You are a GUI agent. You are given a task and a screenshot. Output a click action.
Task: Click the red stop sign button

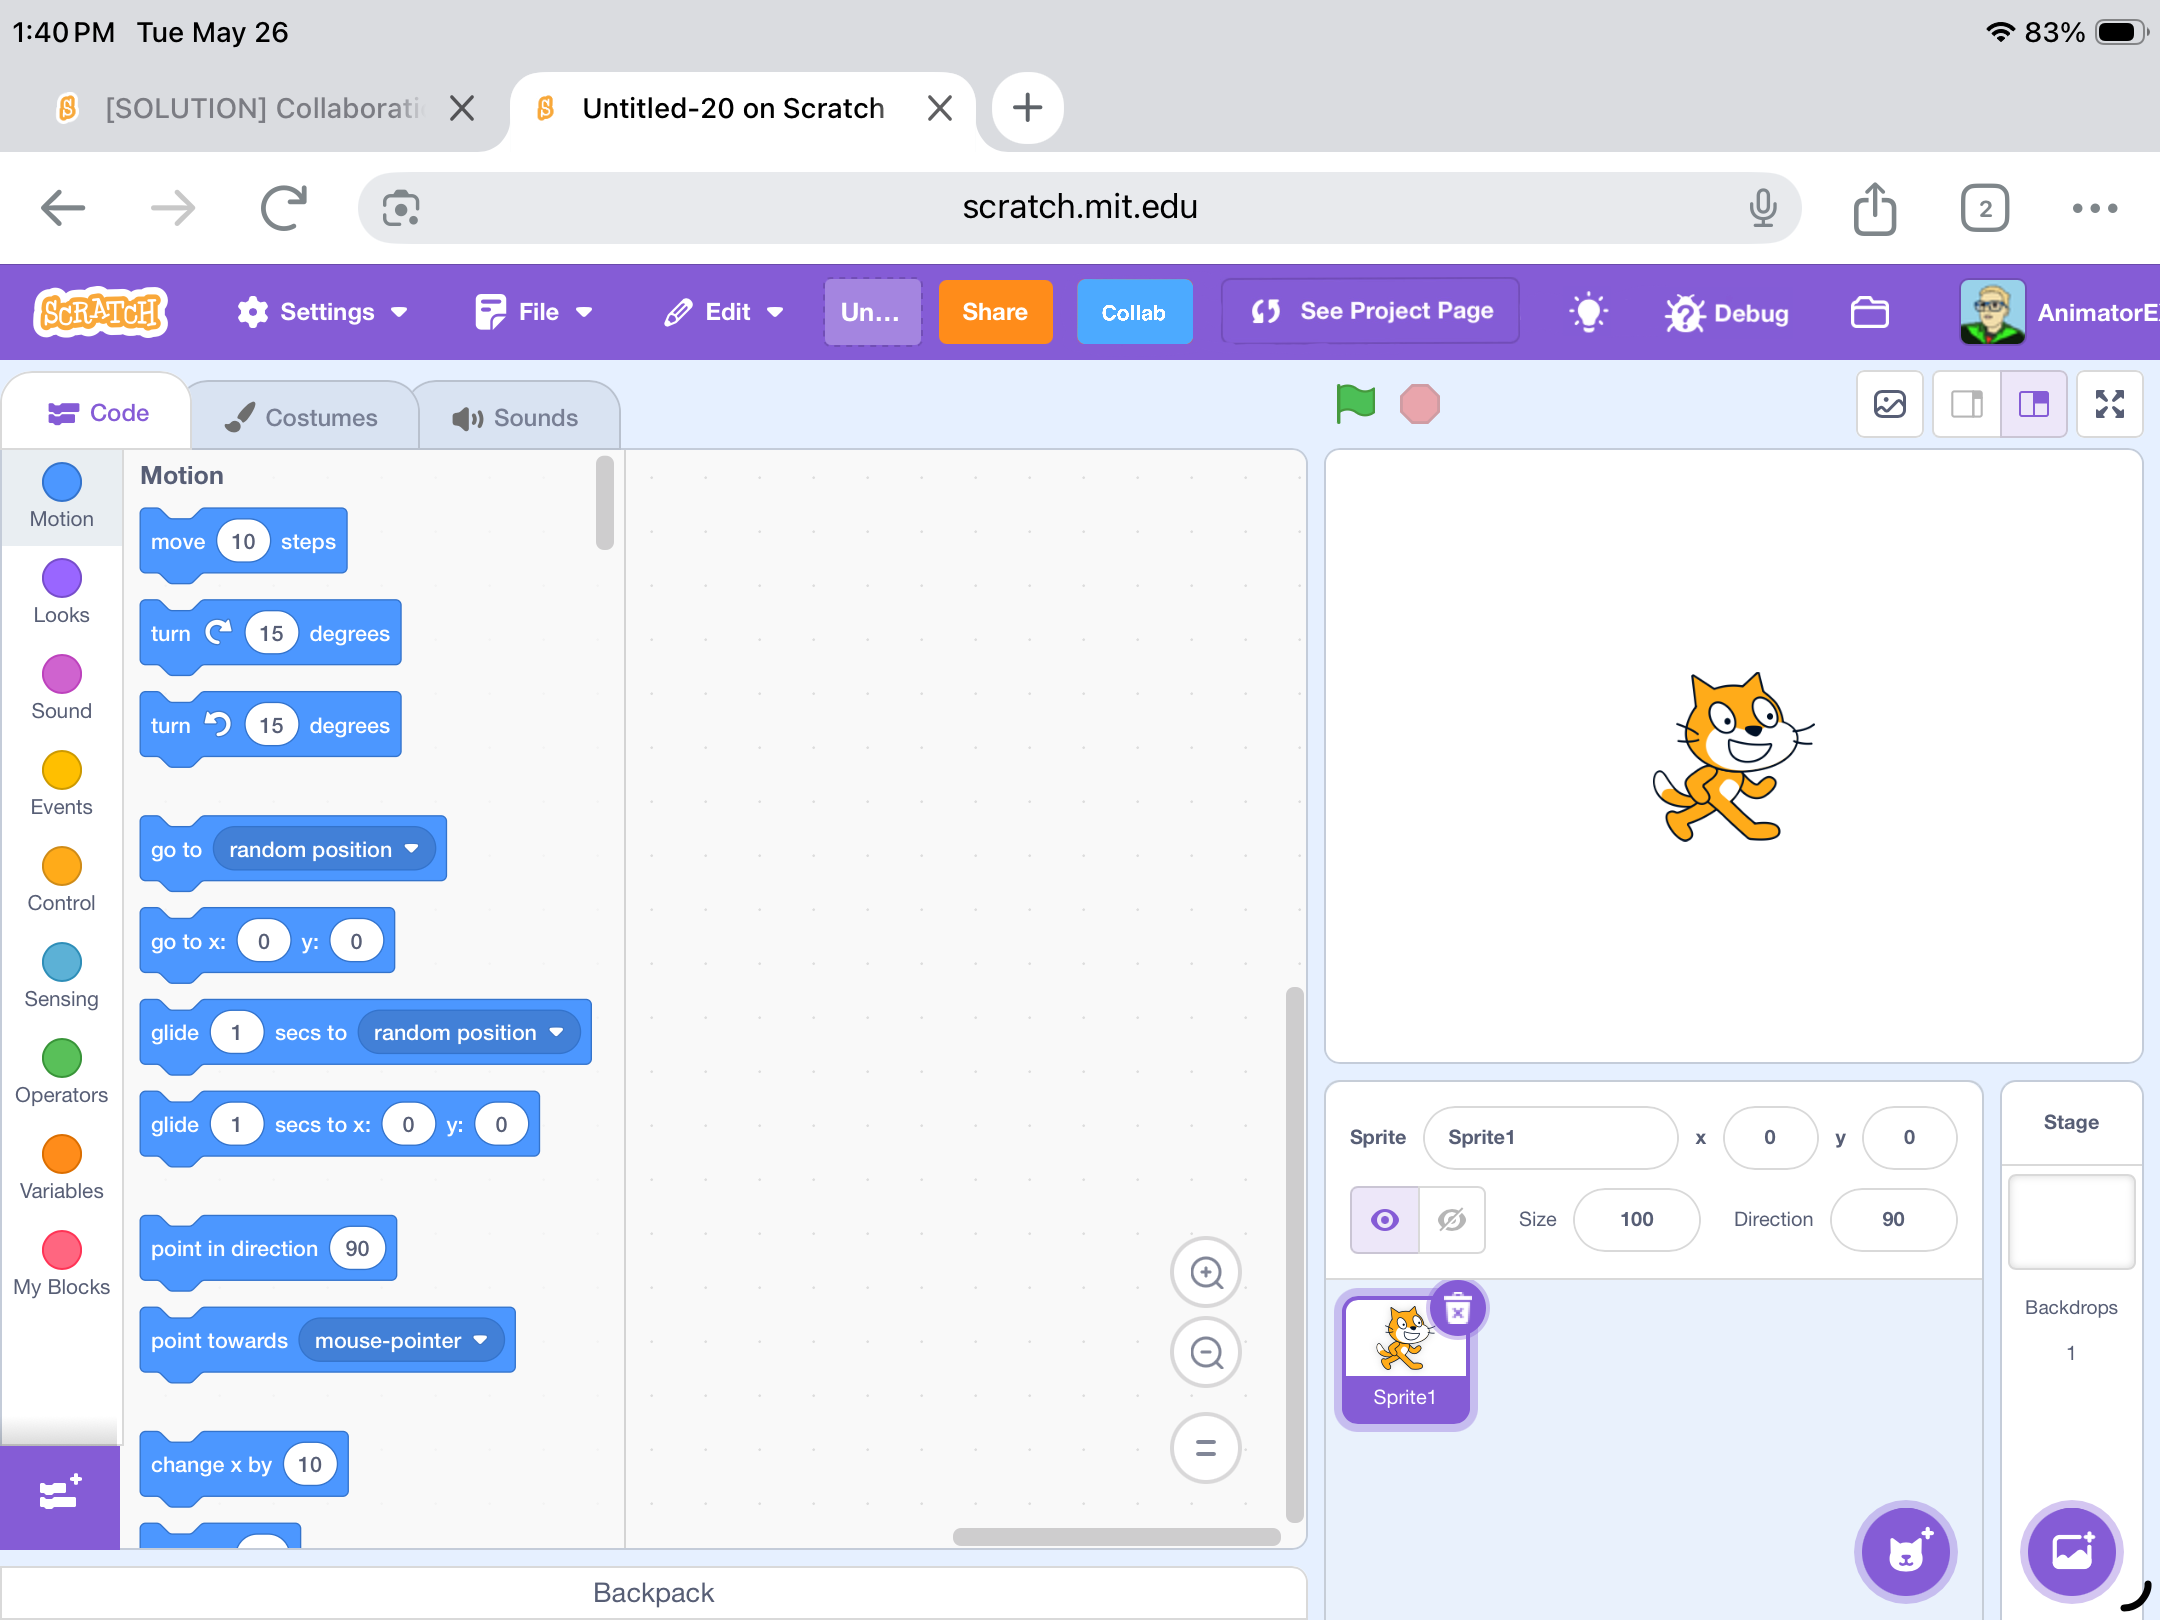point(1419,404)
